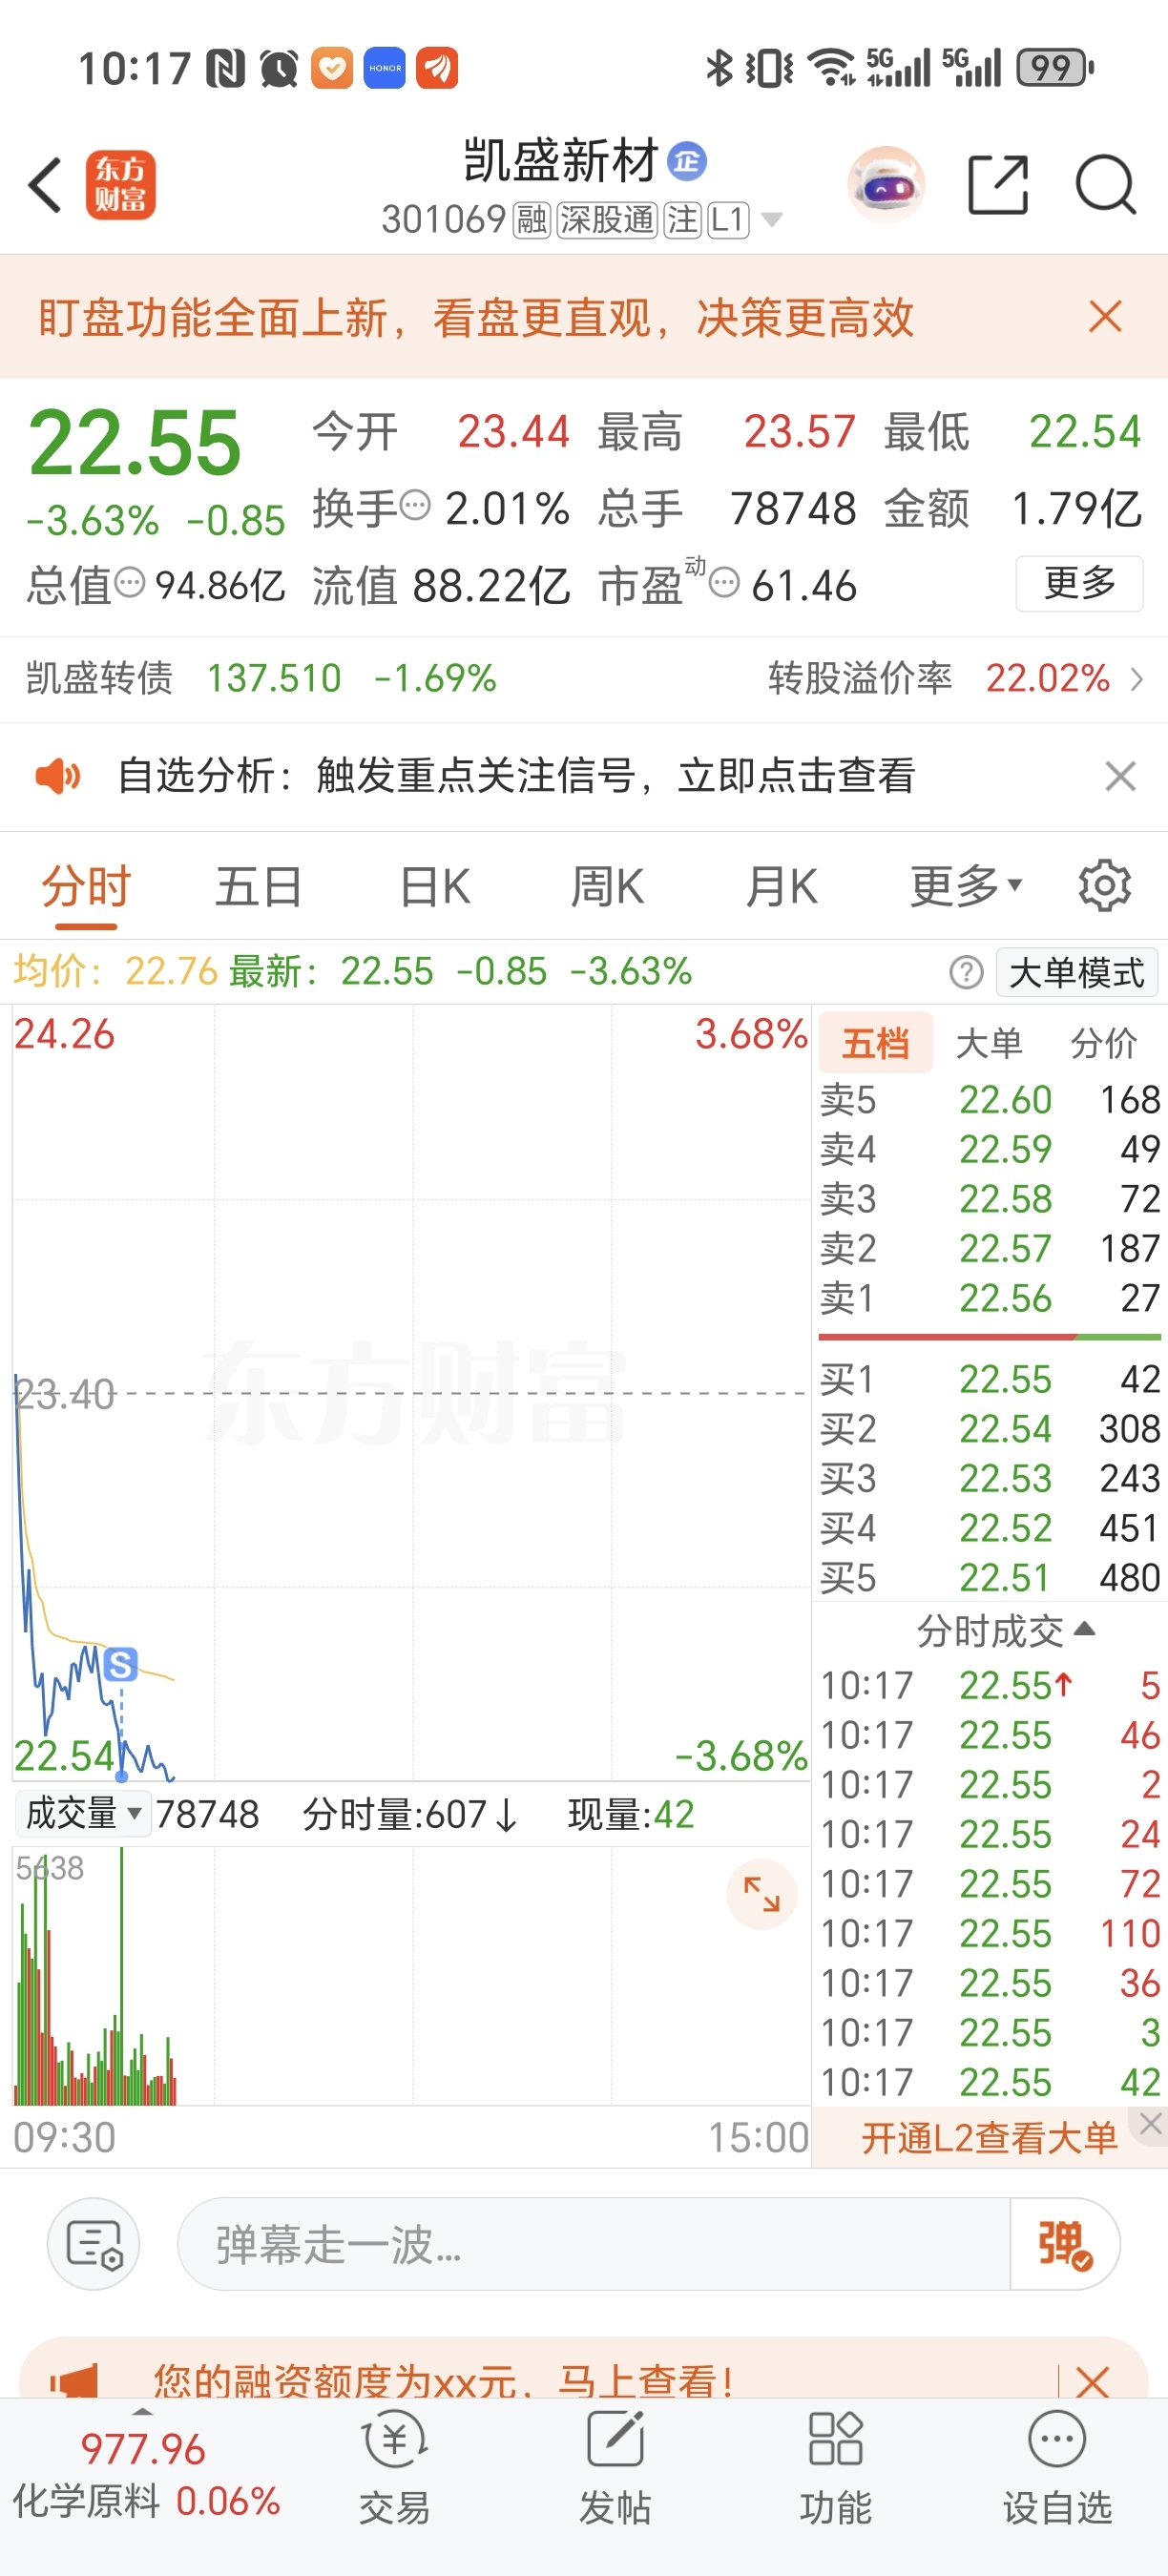1168x2576 pixels.
Task: Open the 更多 chart period dropdown
Action: pos(966,886)
